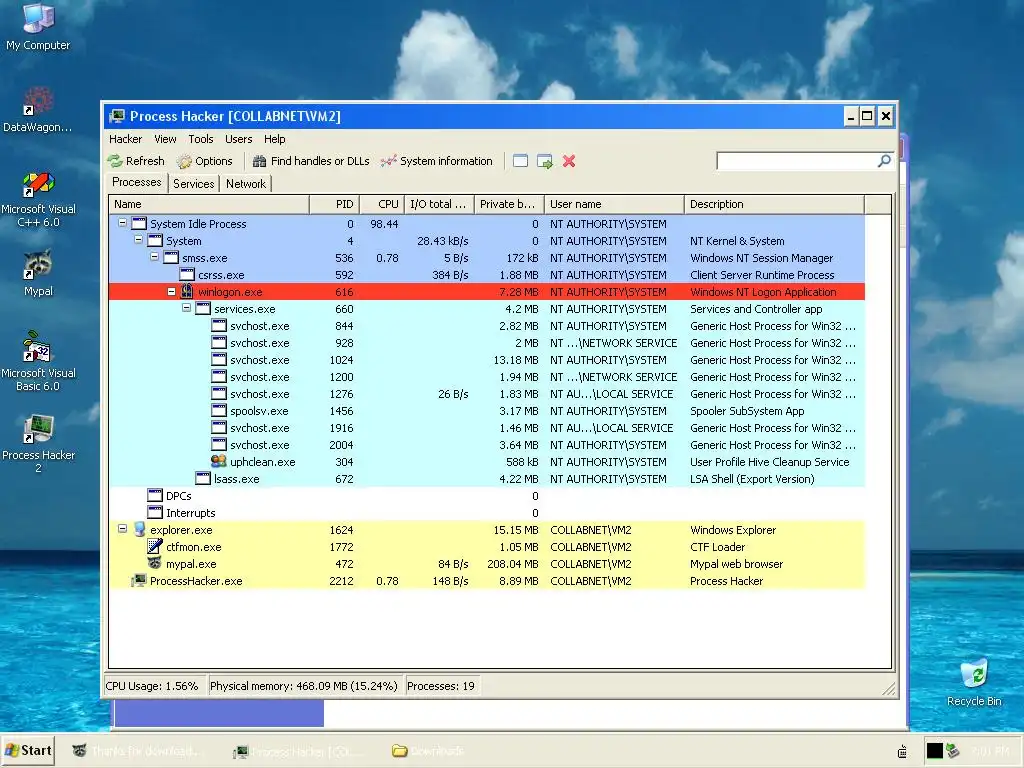This screenshot has height=768, width=1024.
Task: Switch to the Services tab
Action: [193, 184]
